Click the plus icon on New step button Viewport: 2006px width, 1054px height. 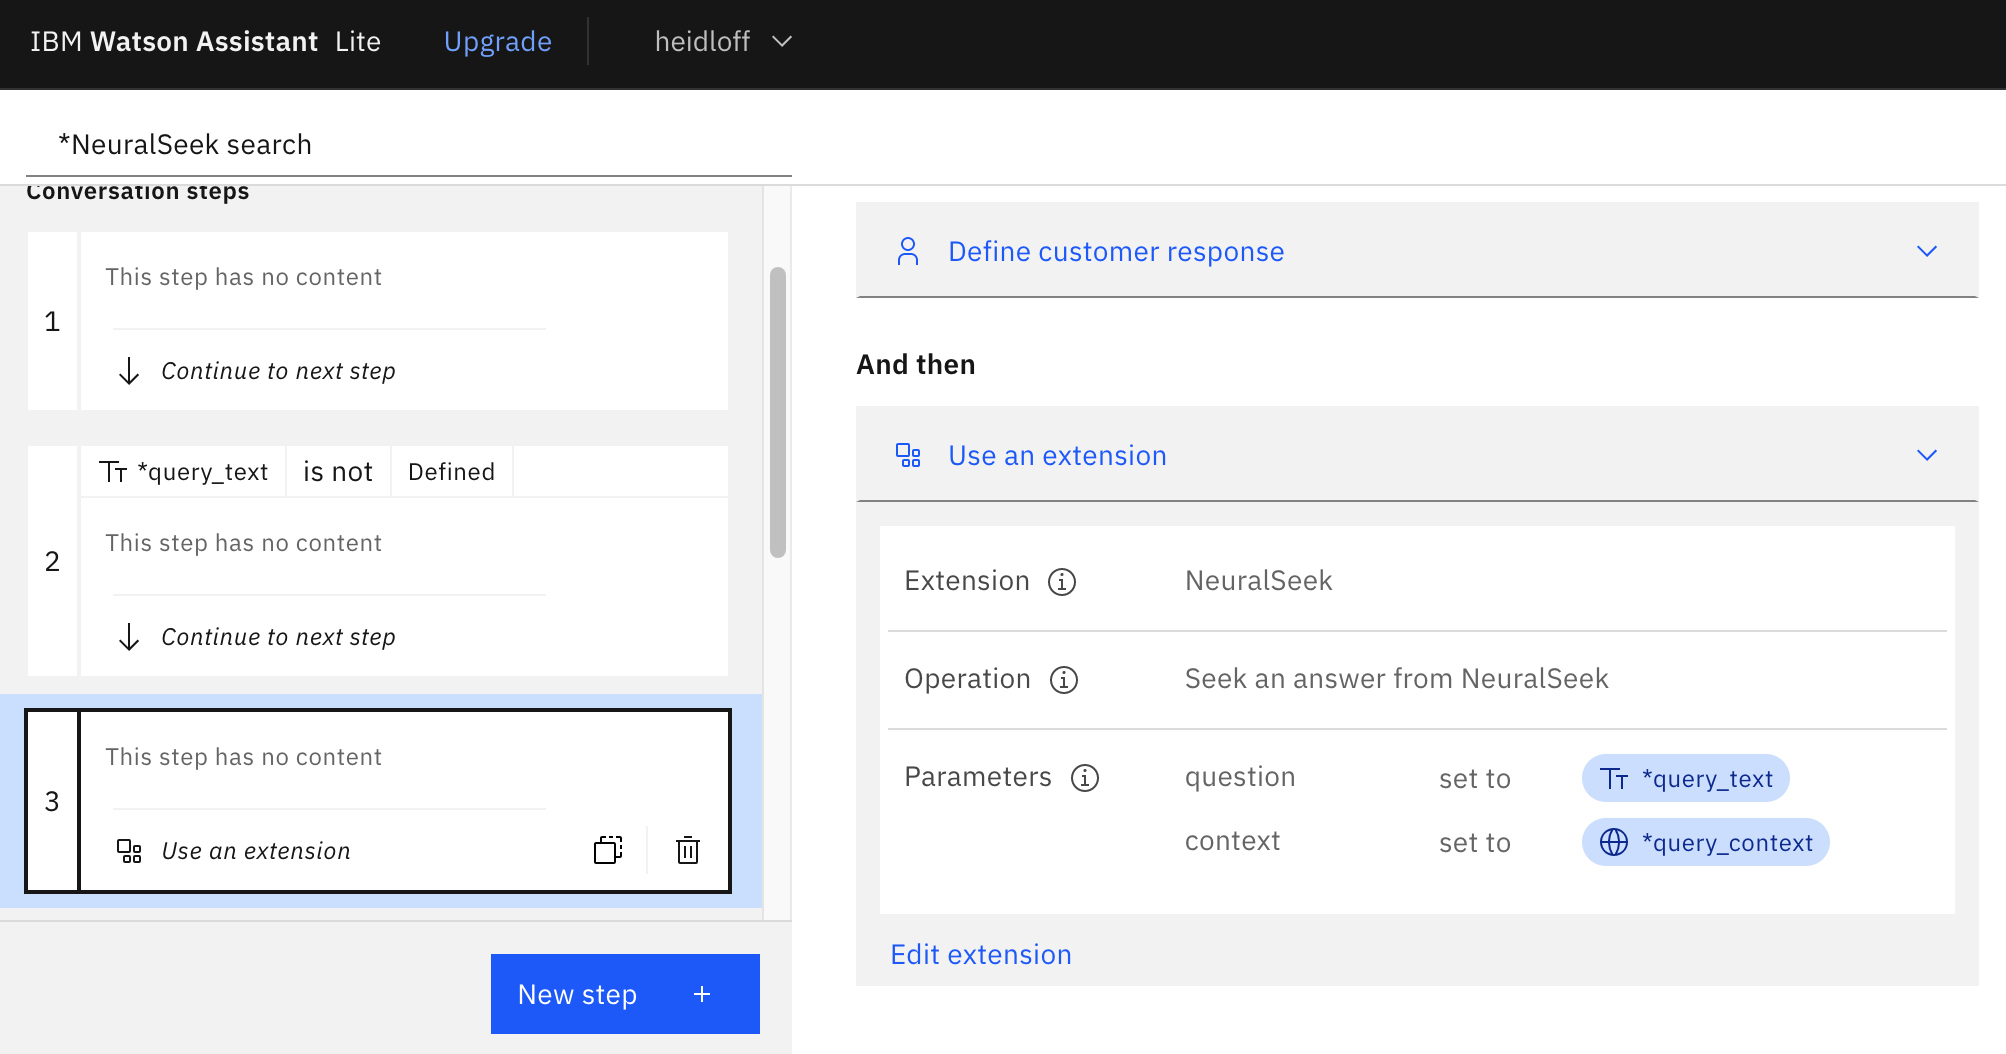(x=702, y=994)
